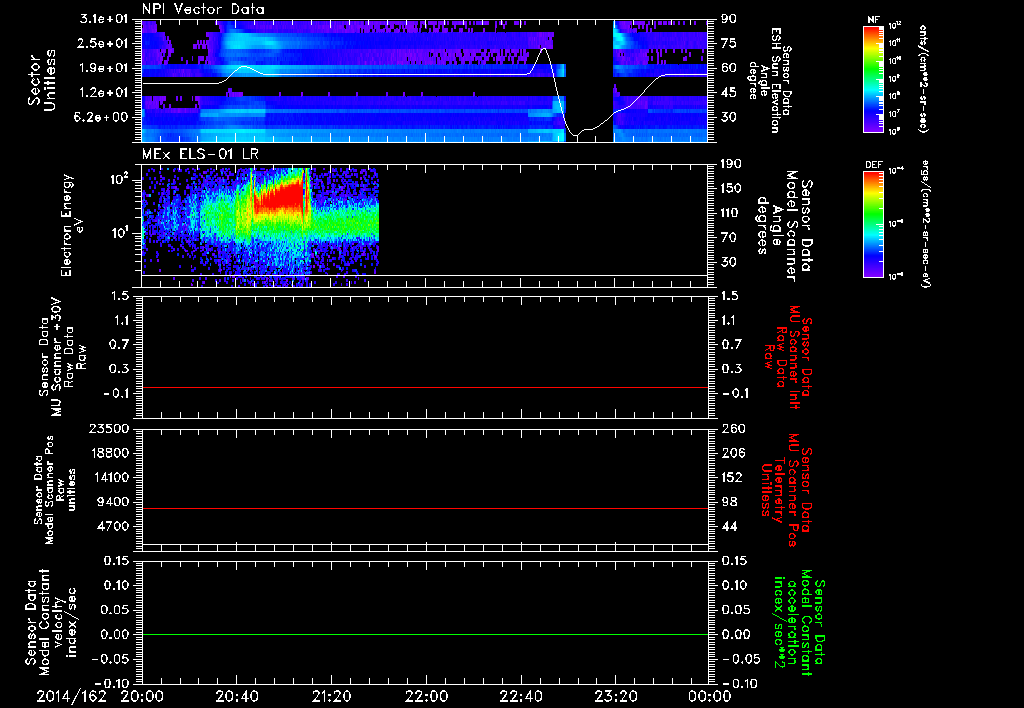Viewport: 1024px width, 708px height.
Task: Pick the 00:00 time tick label
Action: [710, 696]
